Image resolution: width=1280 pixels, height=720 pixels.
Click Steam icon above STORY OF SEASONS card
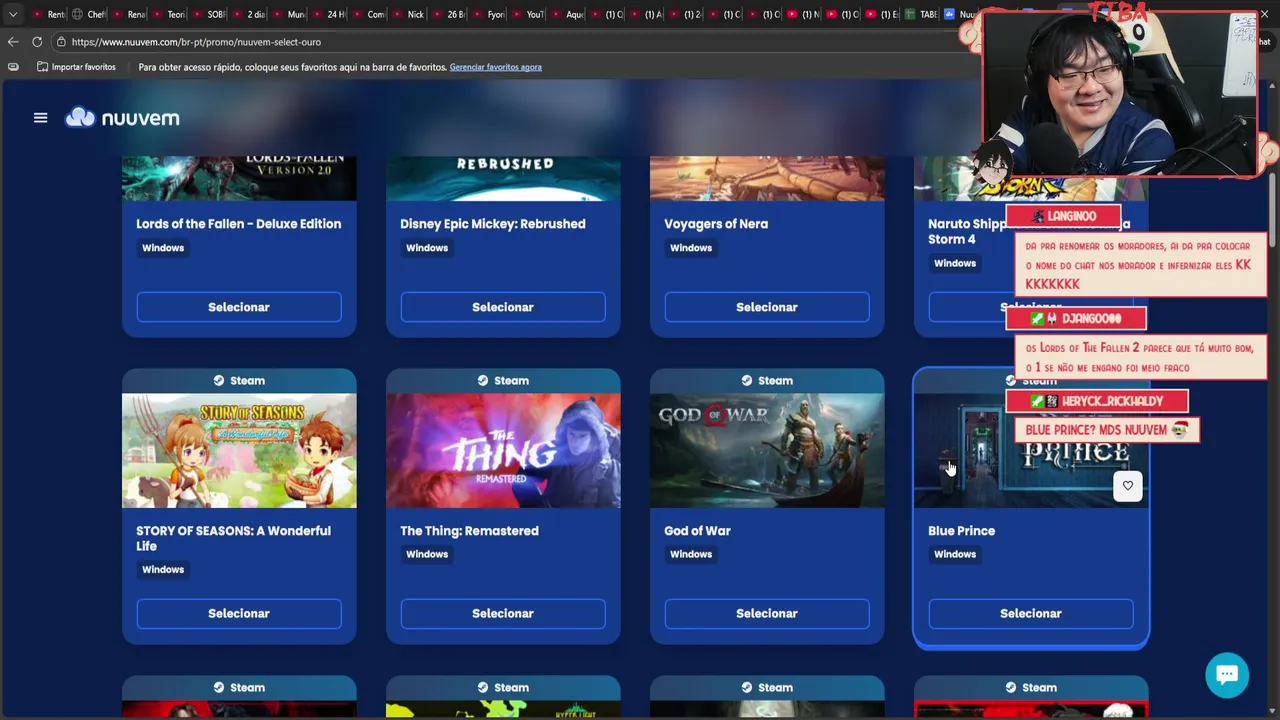tap(219, 380)
